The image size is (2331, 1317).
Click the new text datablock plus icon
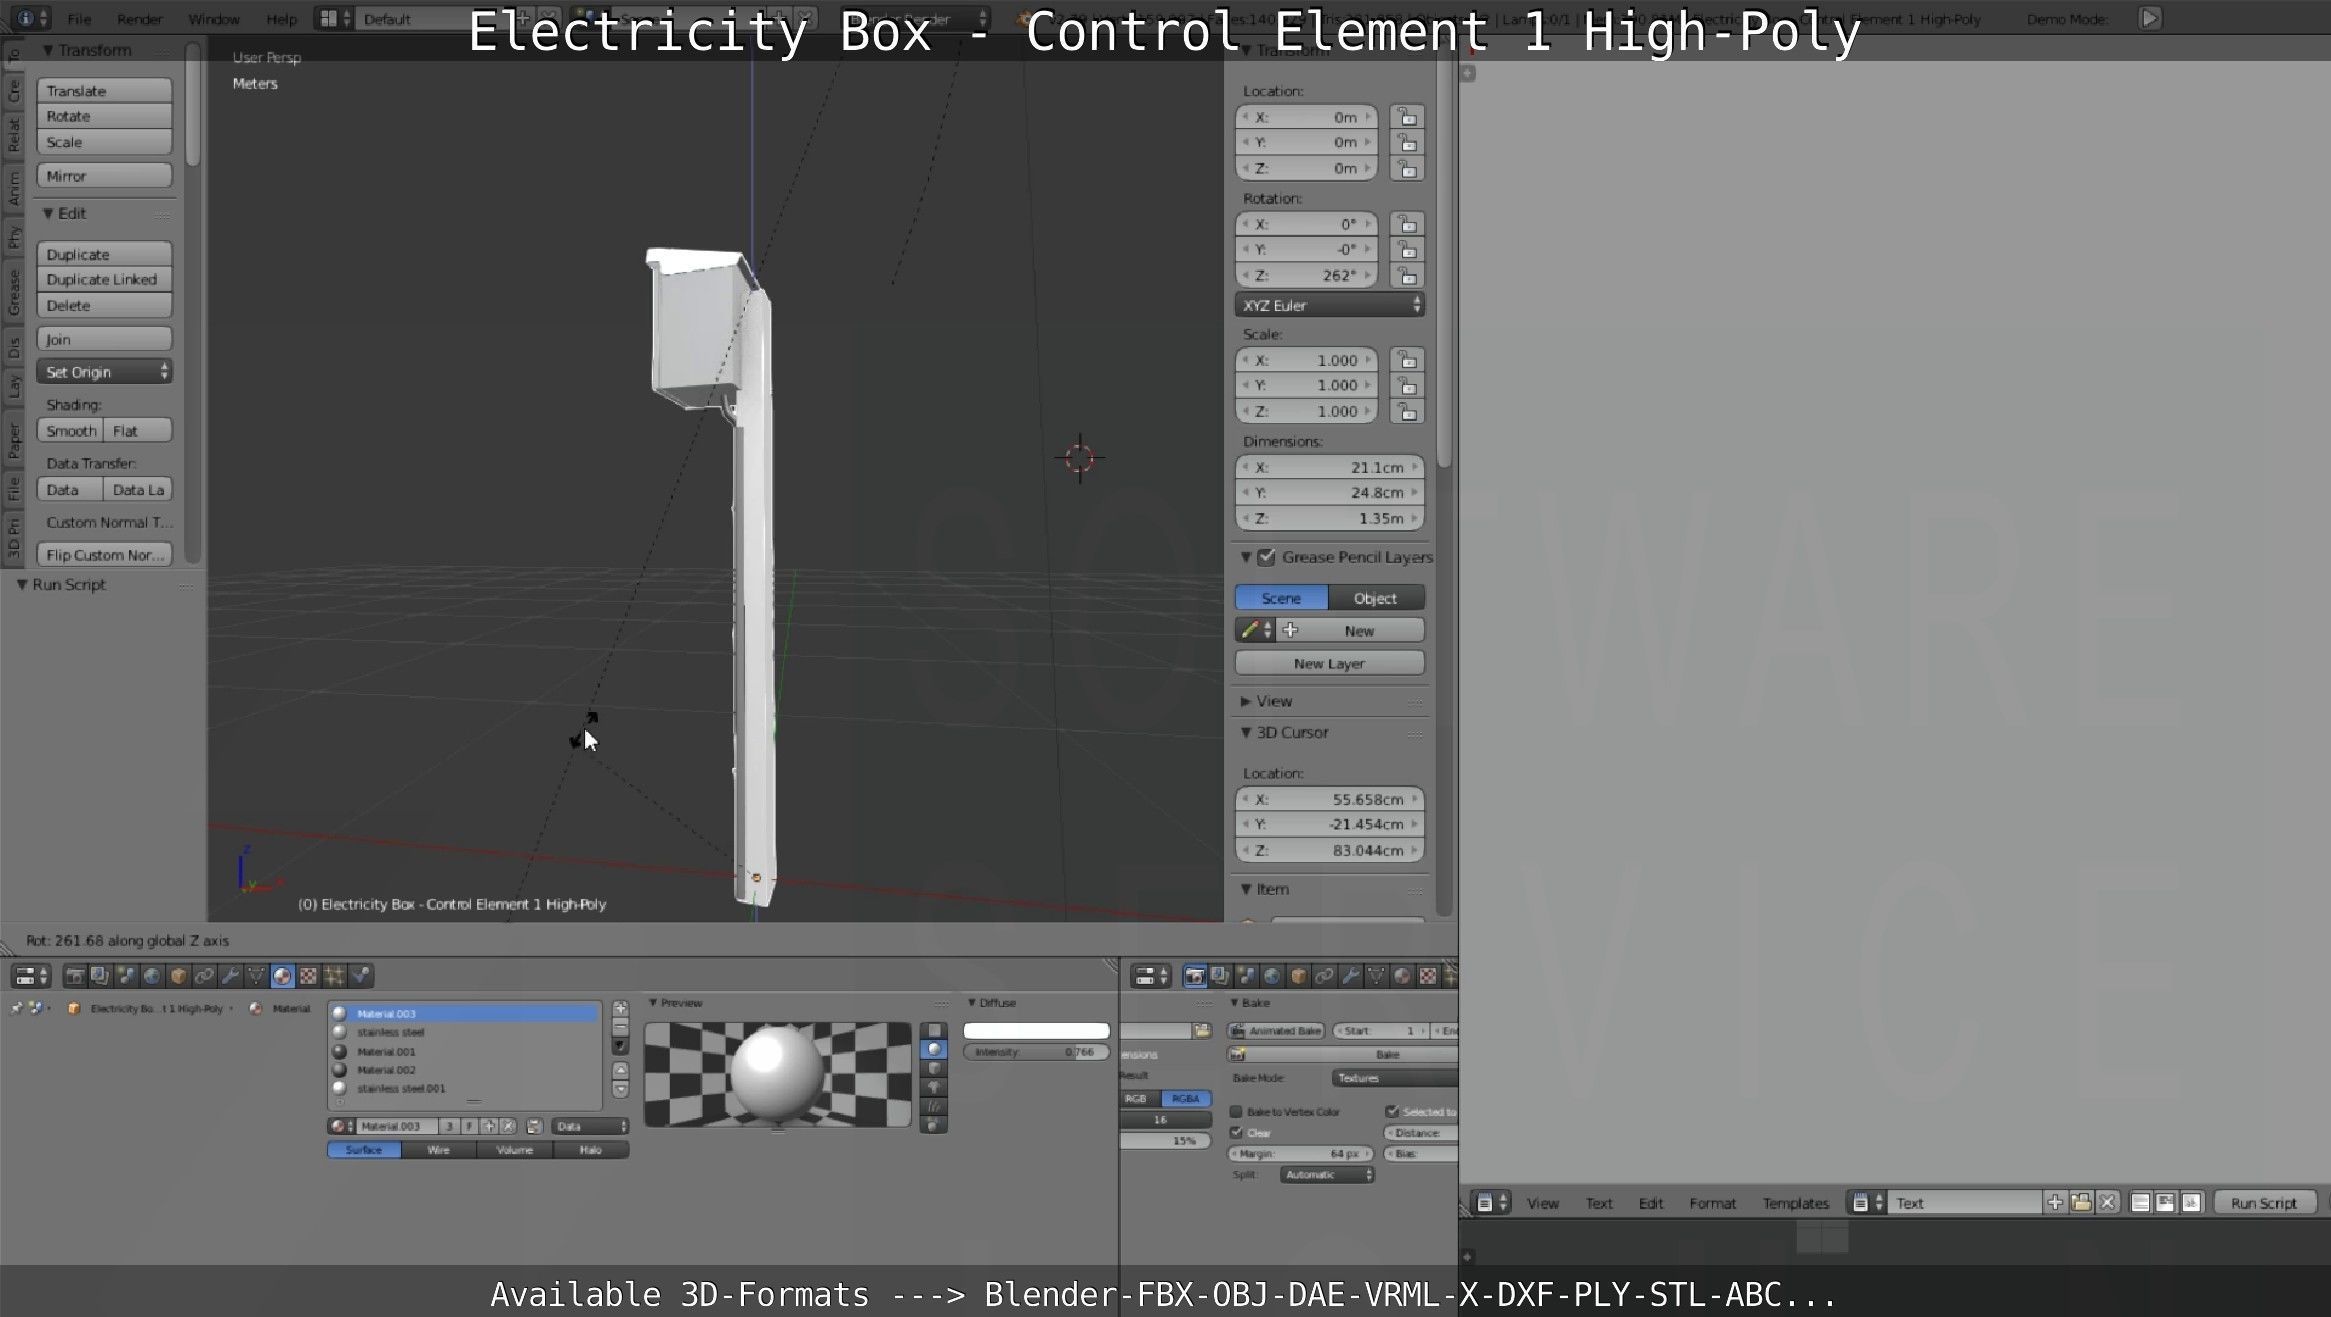pyautogui.click(x=2055, y=1203)
